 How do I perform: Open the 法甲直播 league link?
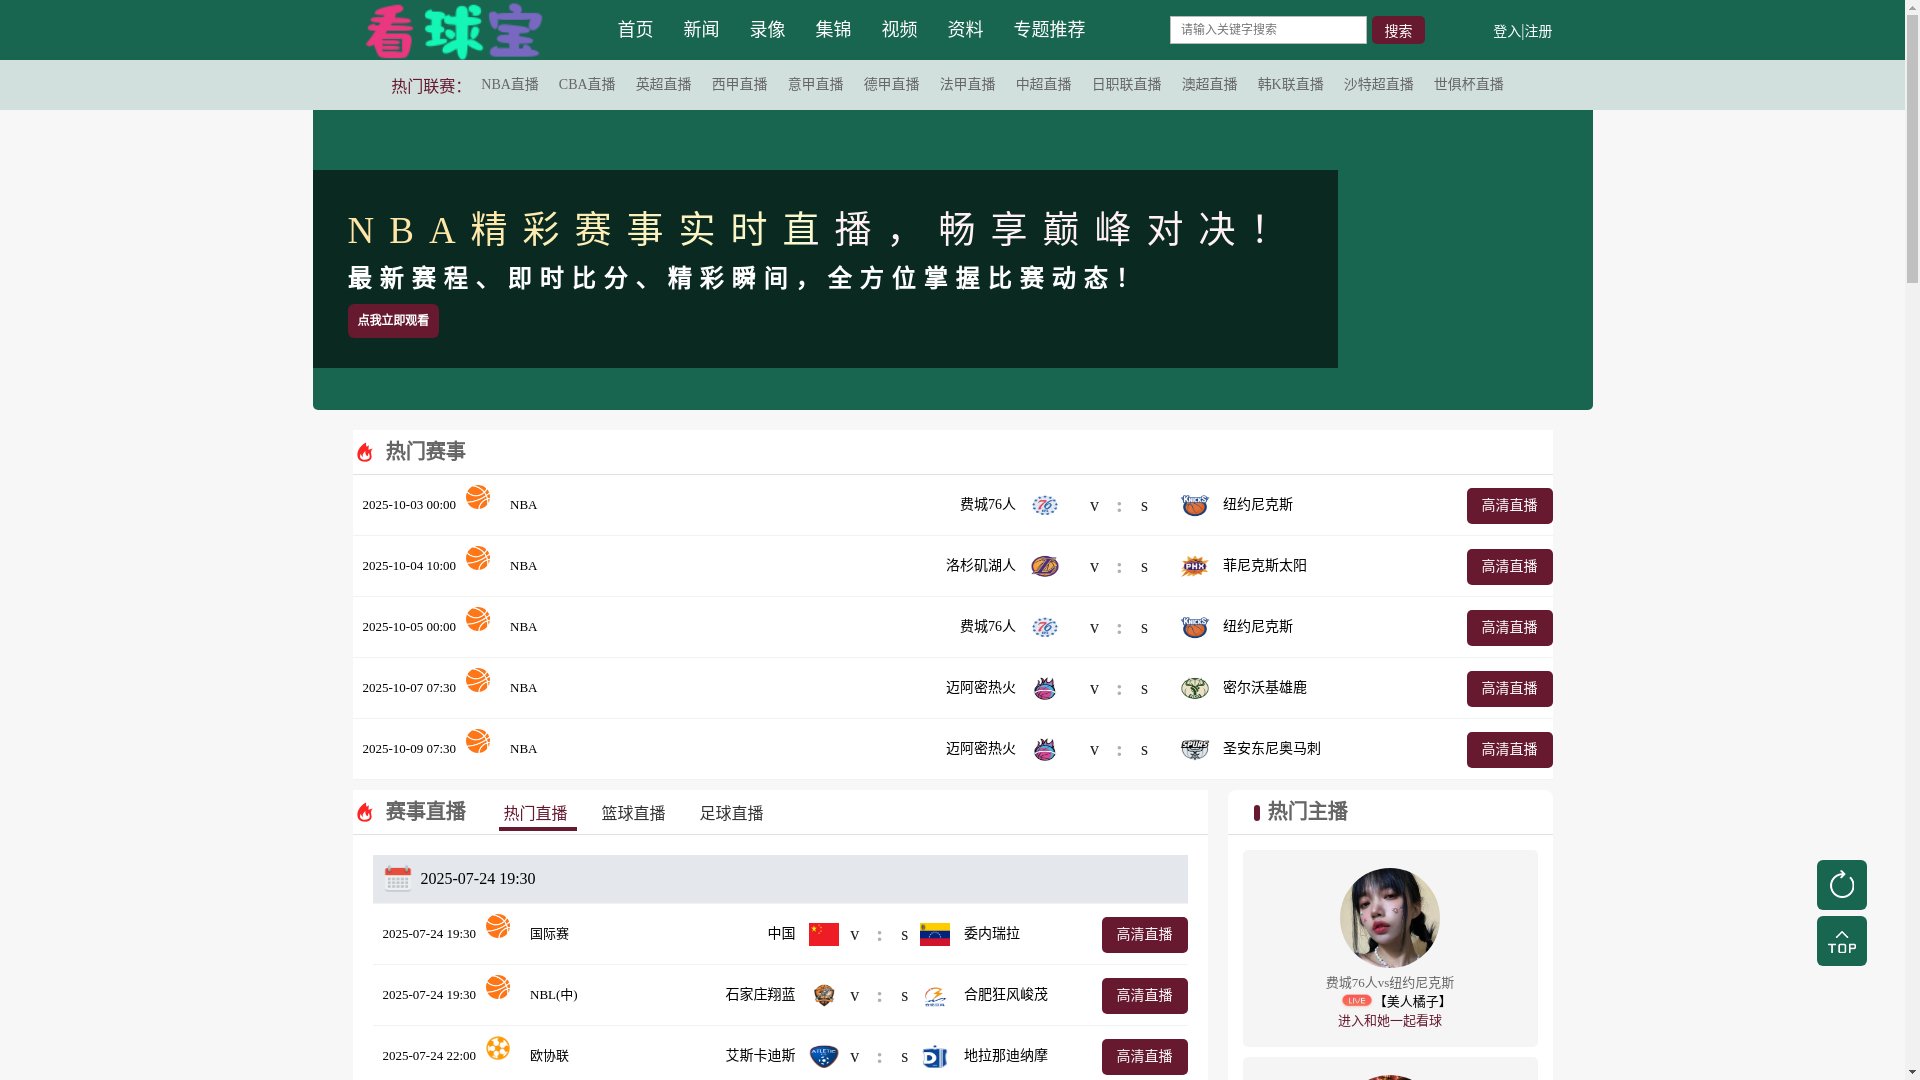[x=967, y=85]
